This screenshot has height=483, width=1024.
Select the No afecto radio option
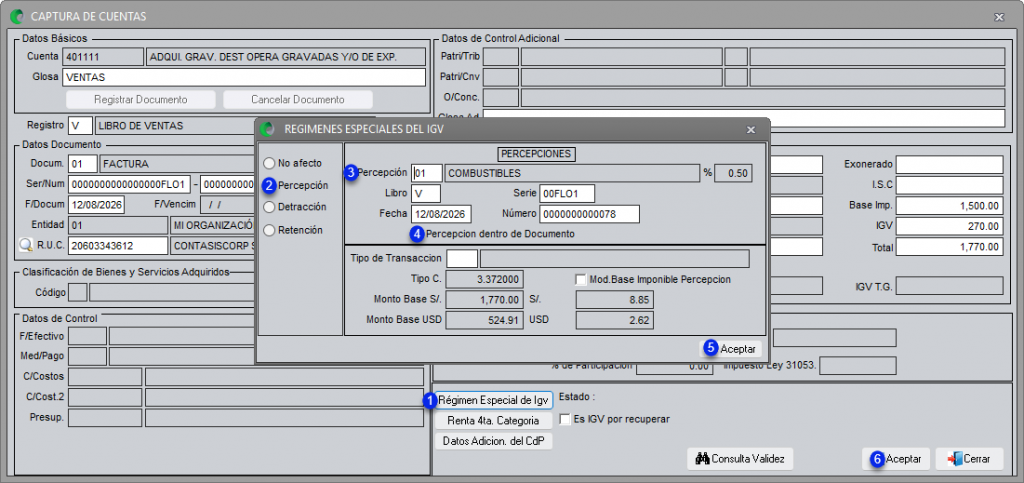pos(268,163)
